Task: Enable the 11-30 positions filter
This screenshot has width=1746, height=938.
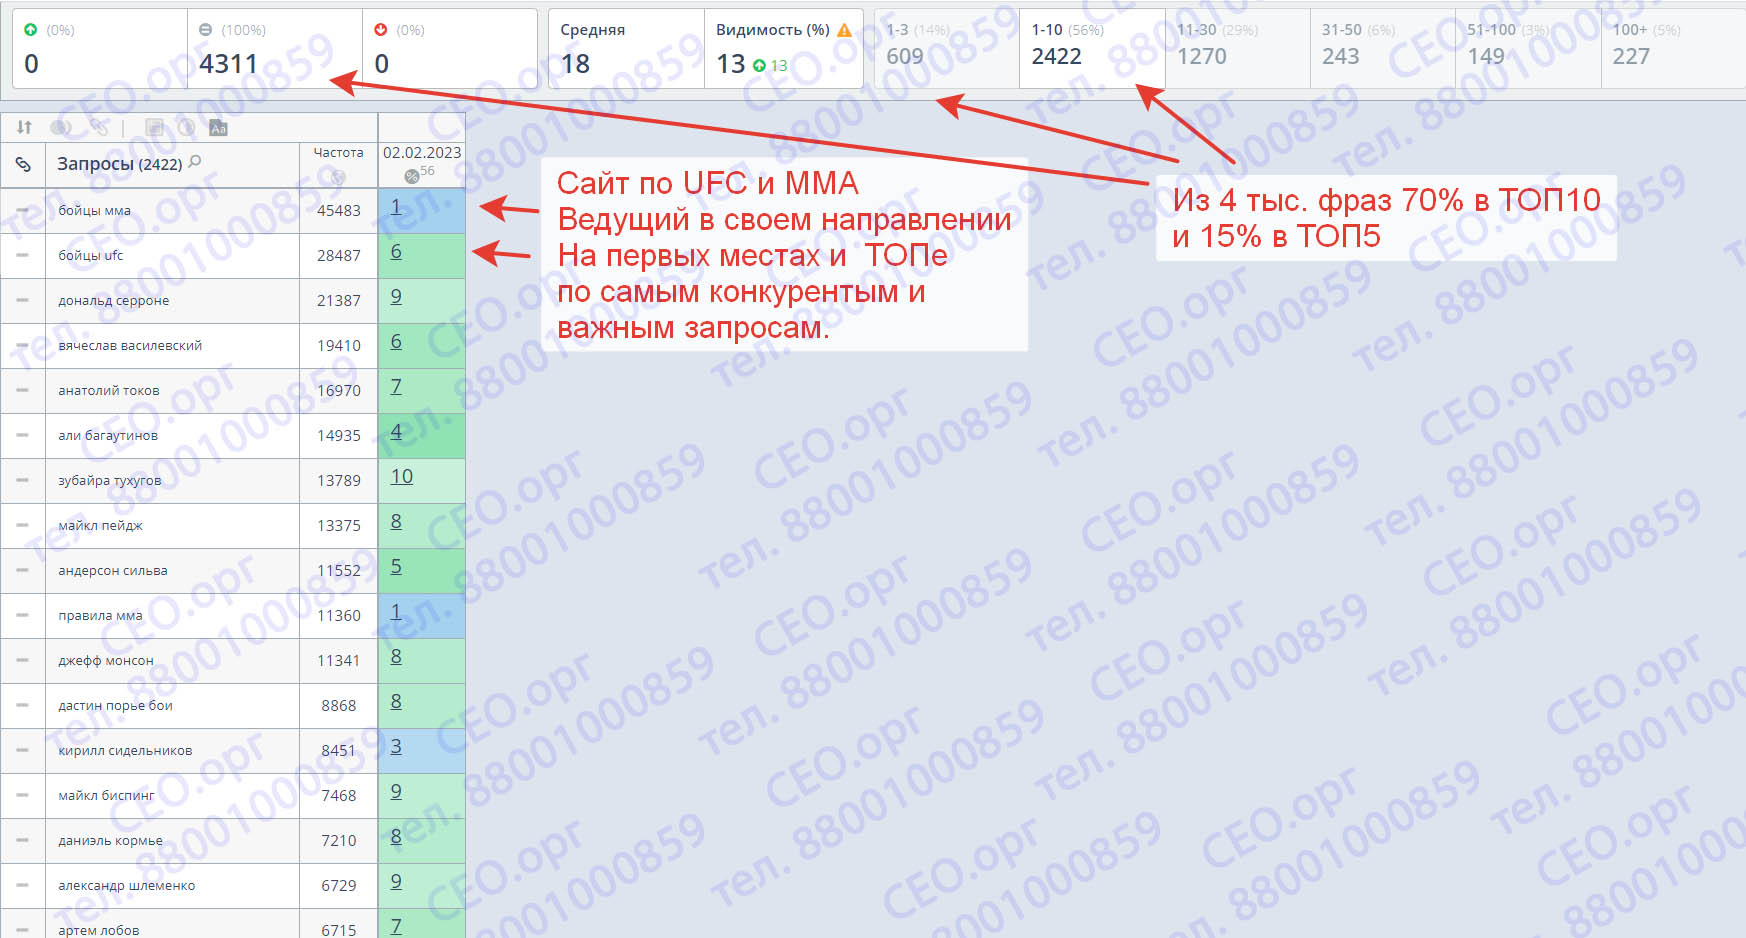Action: [1237, 47]
